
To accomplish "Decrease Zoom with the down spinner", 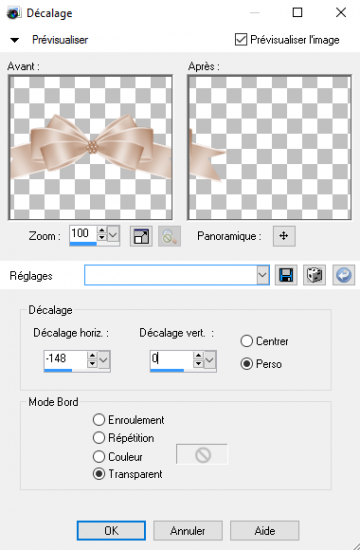I will point(102,238).
